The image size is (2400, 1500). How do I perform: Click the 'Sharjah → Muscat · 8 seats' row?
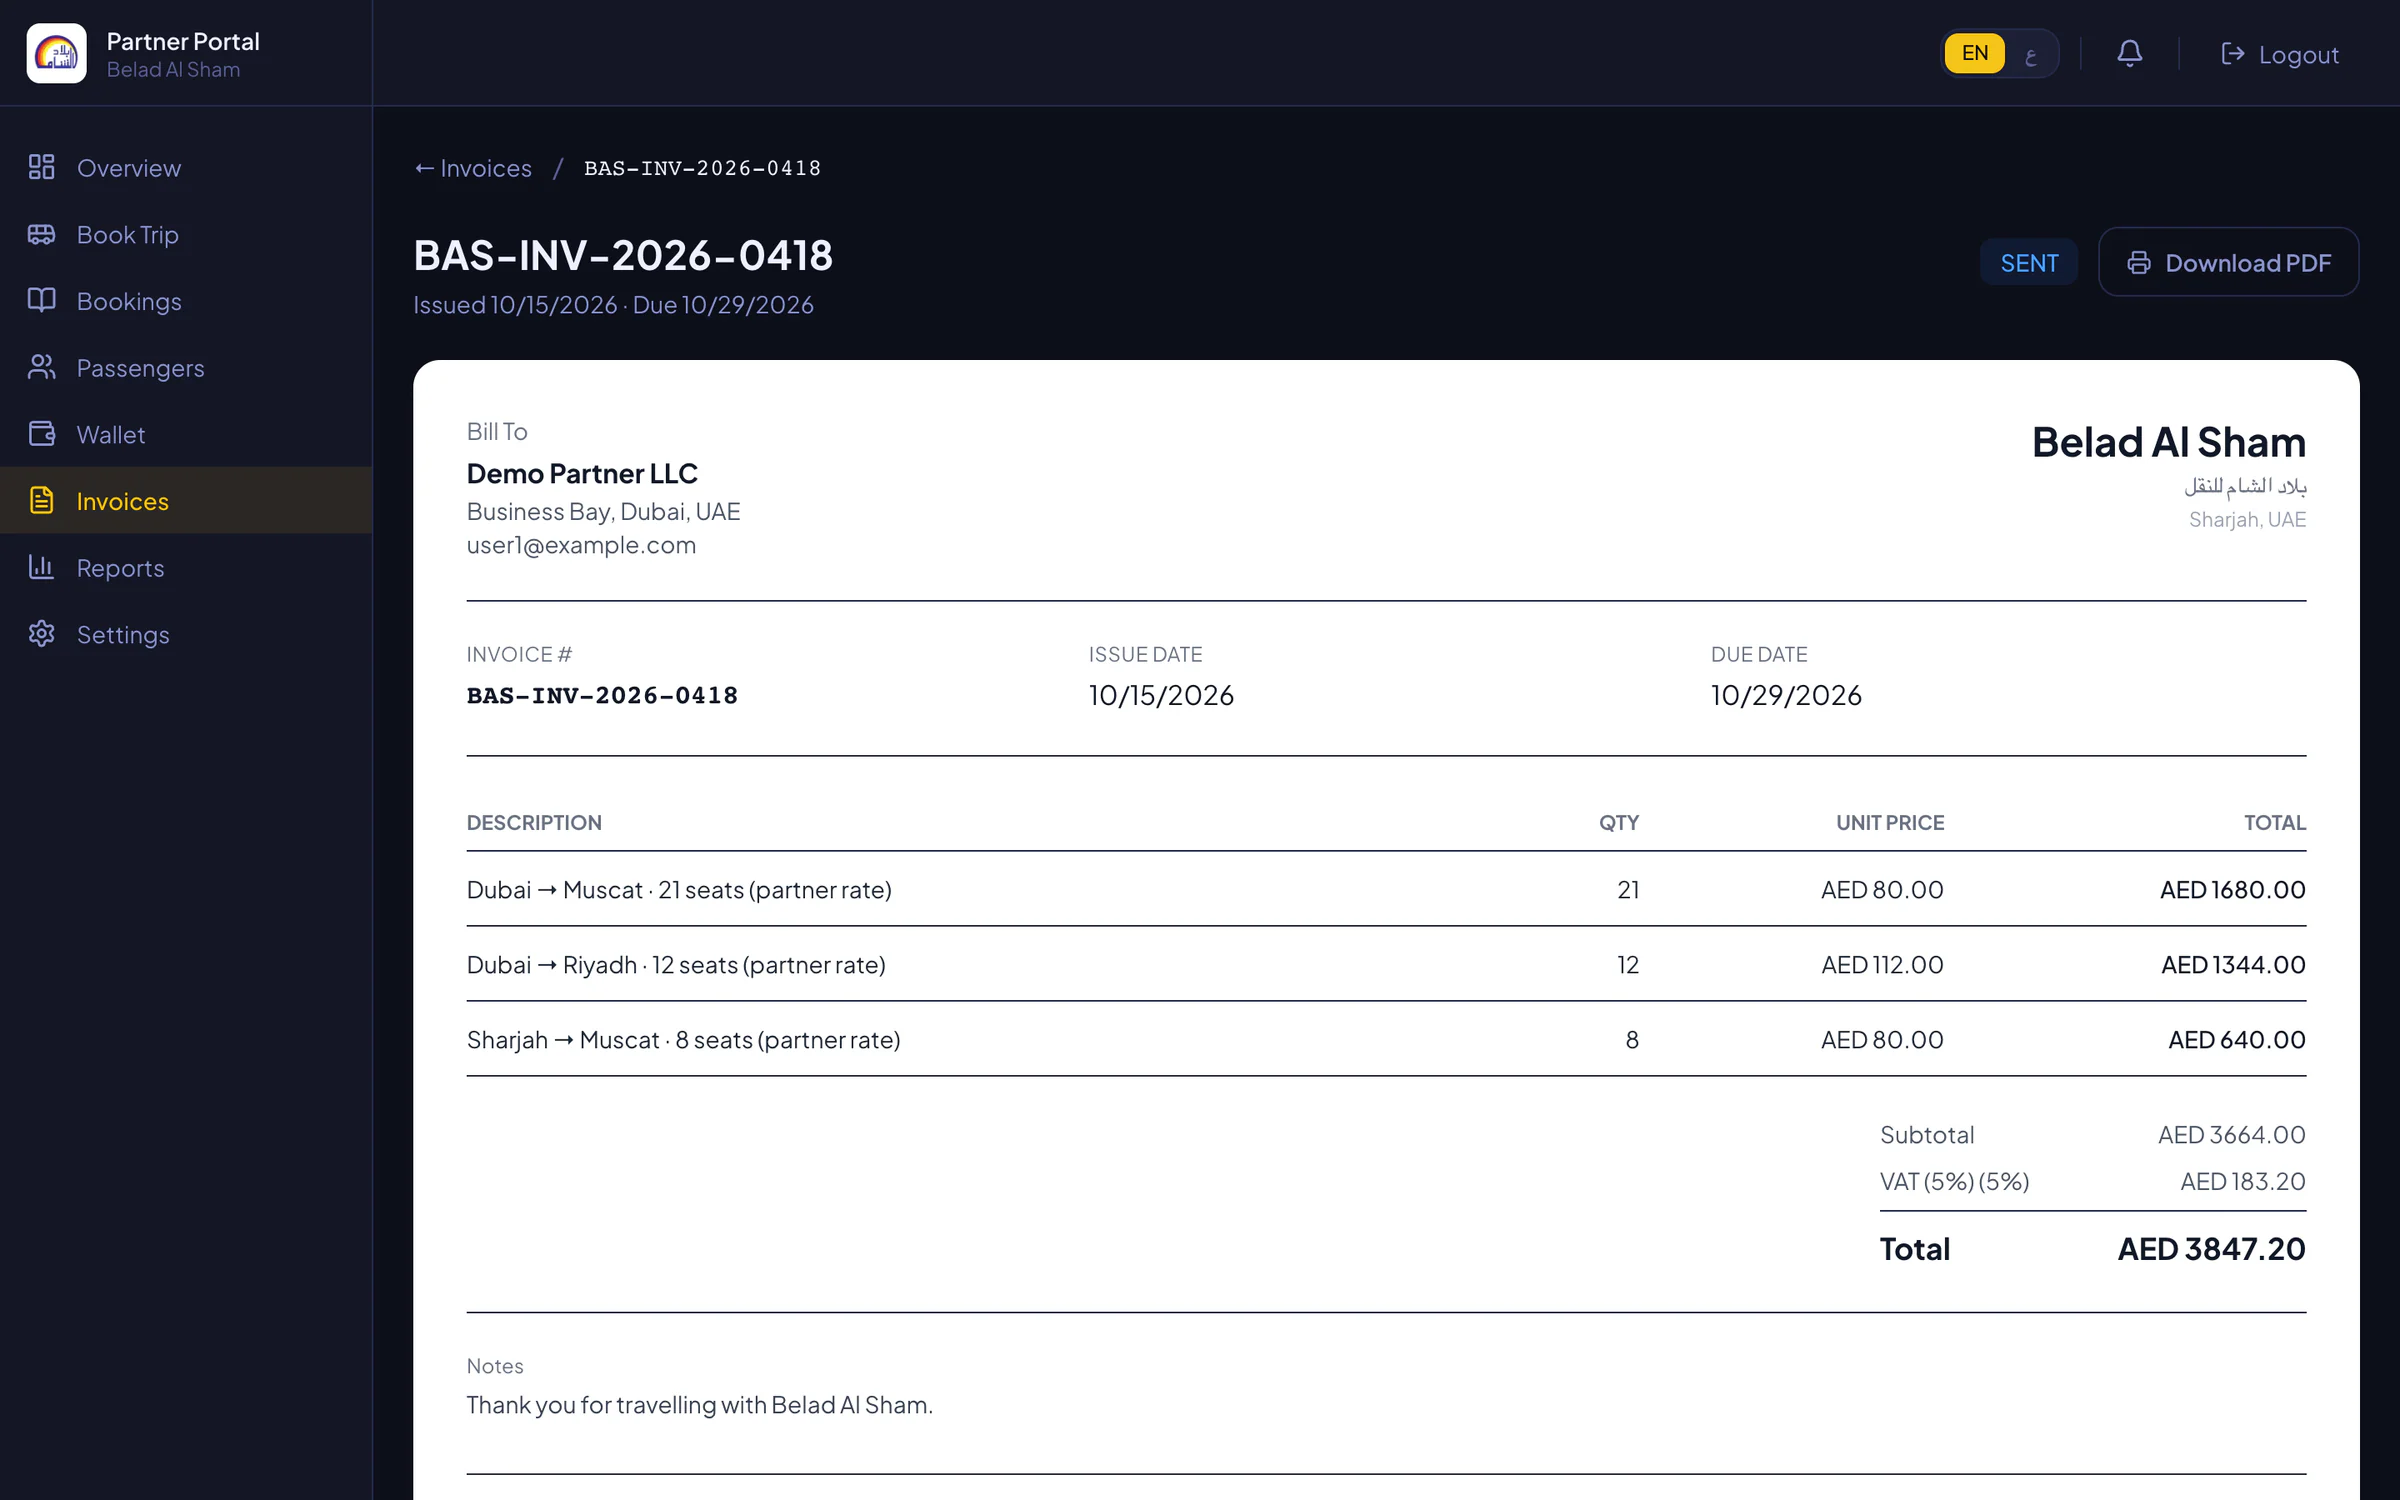[x=1386, y=1039]
